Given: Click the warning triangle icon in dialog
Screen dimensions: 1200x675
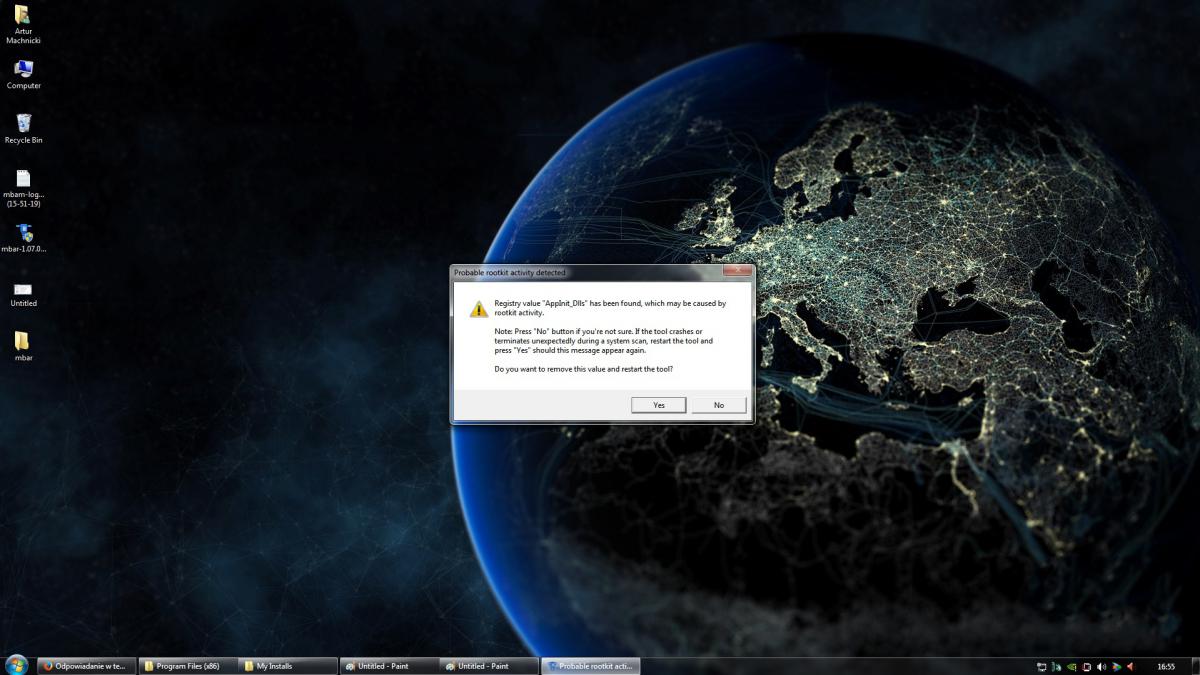Looking at the screenshot, I should pyautogui.click(x=479, y=309).
